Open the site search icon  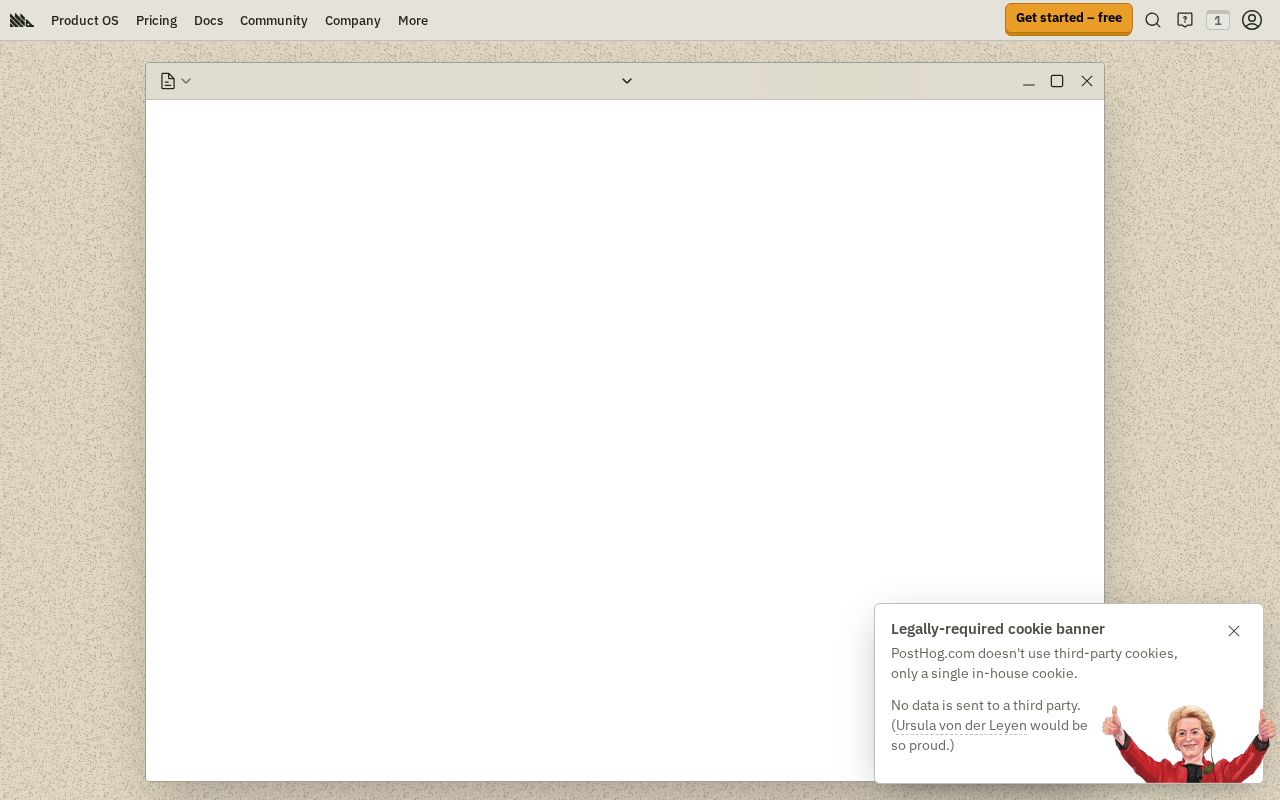1153,20
